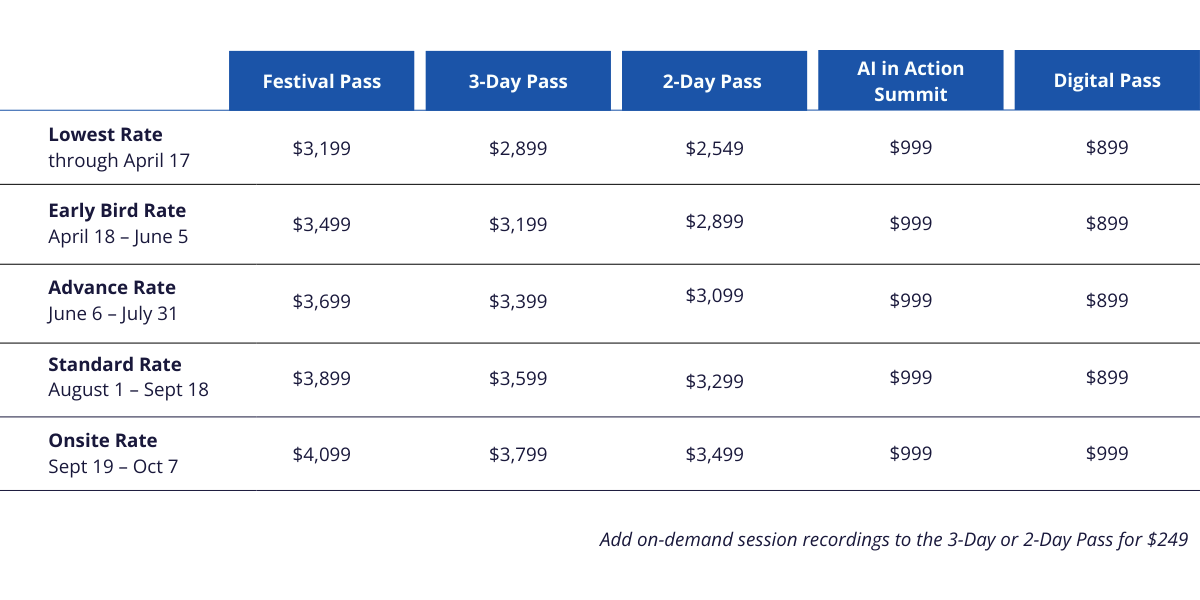
Task: Click the on-demand session recordings note
Action: [x=893, y=540]
